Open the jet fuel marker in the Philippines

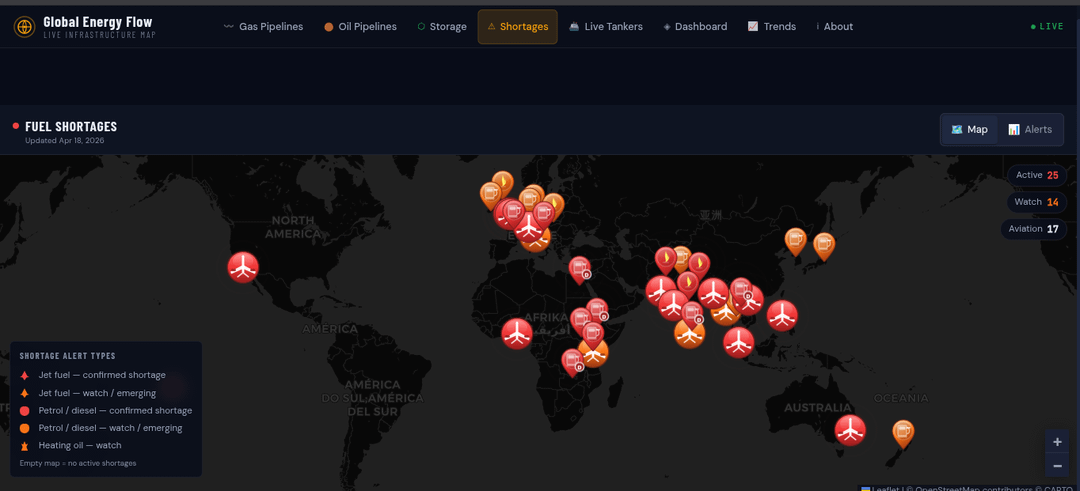[782, 314]
